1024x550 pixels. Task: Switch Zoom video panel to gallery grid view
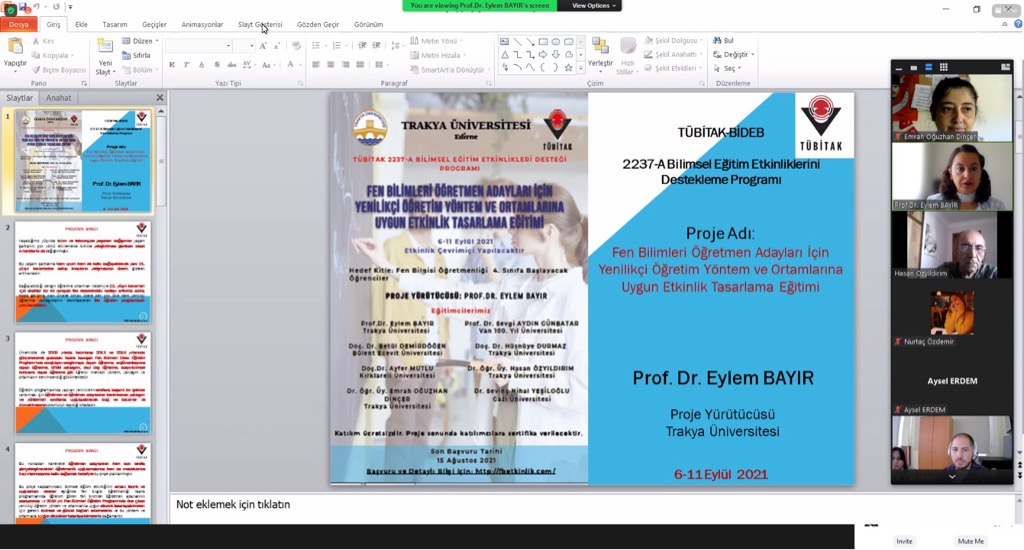point(944,67)
